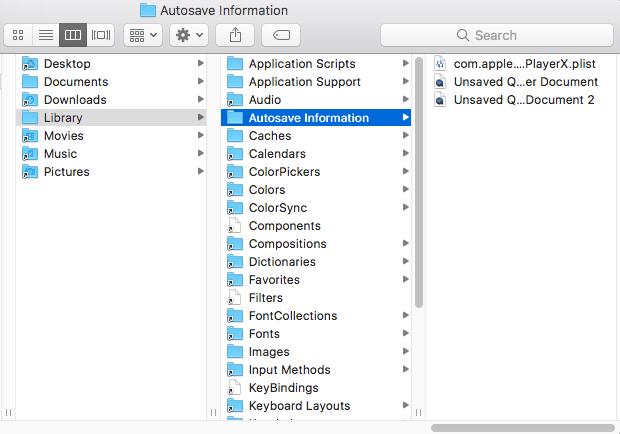Click the Autosave Information title folder icon
This screenshot has height=434, width=620.
(148, 11)
